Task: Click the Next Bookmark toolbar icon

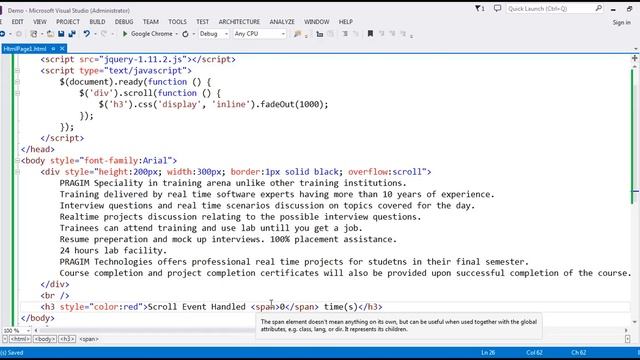Action: [x=393, y=33]
